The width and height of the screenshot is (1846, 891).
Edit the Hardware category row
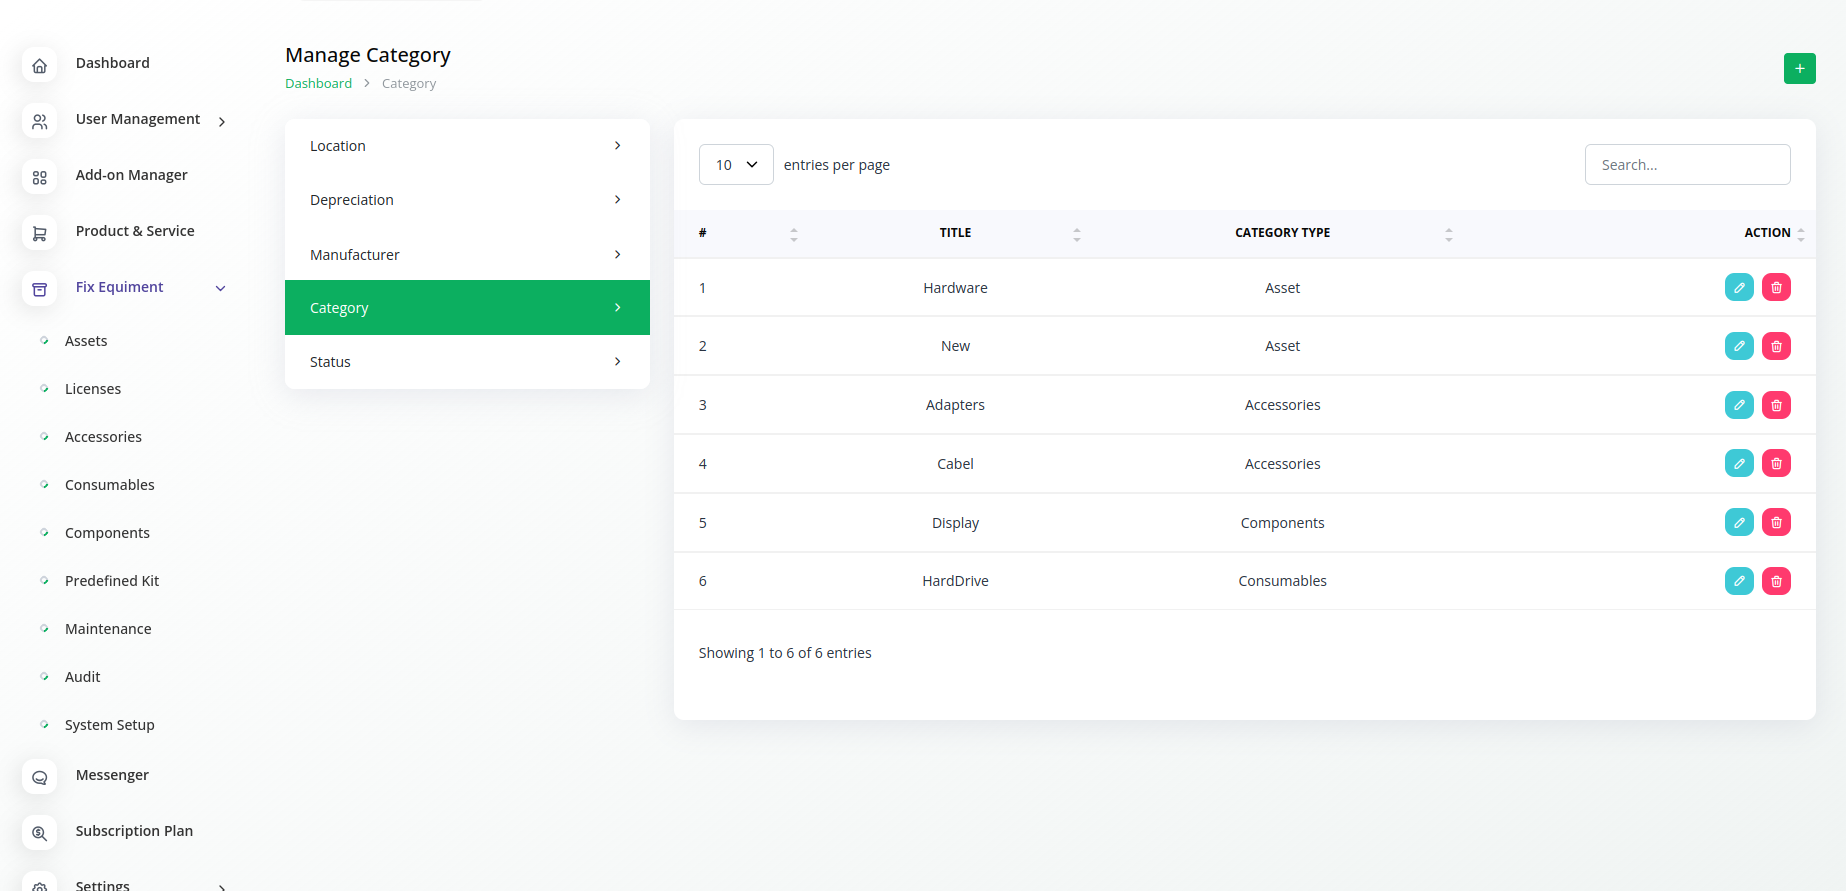pos(1739,288)
